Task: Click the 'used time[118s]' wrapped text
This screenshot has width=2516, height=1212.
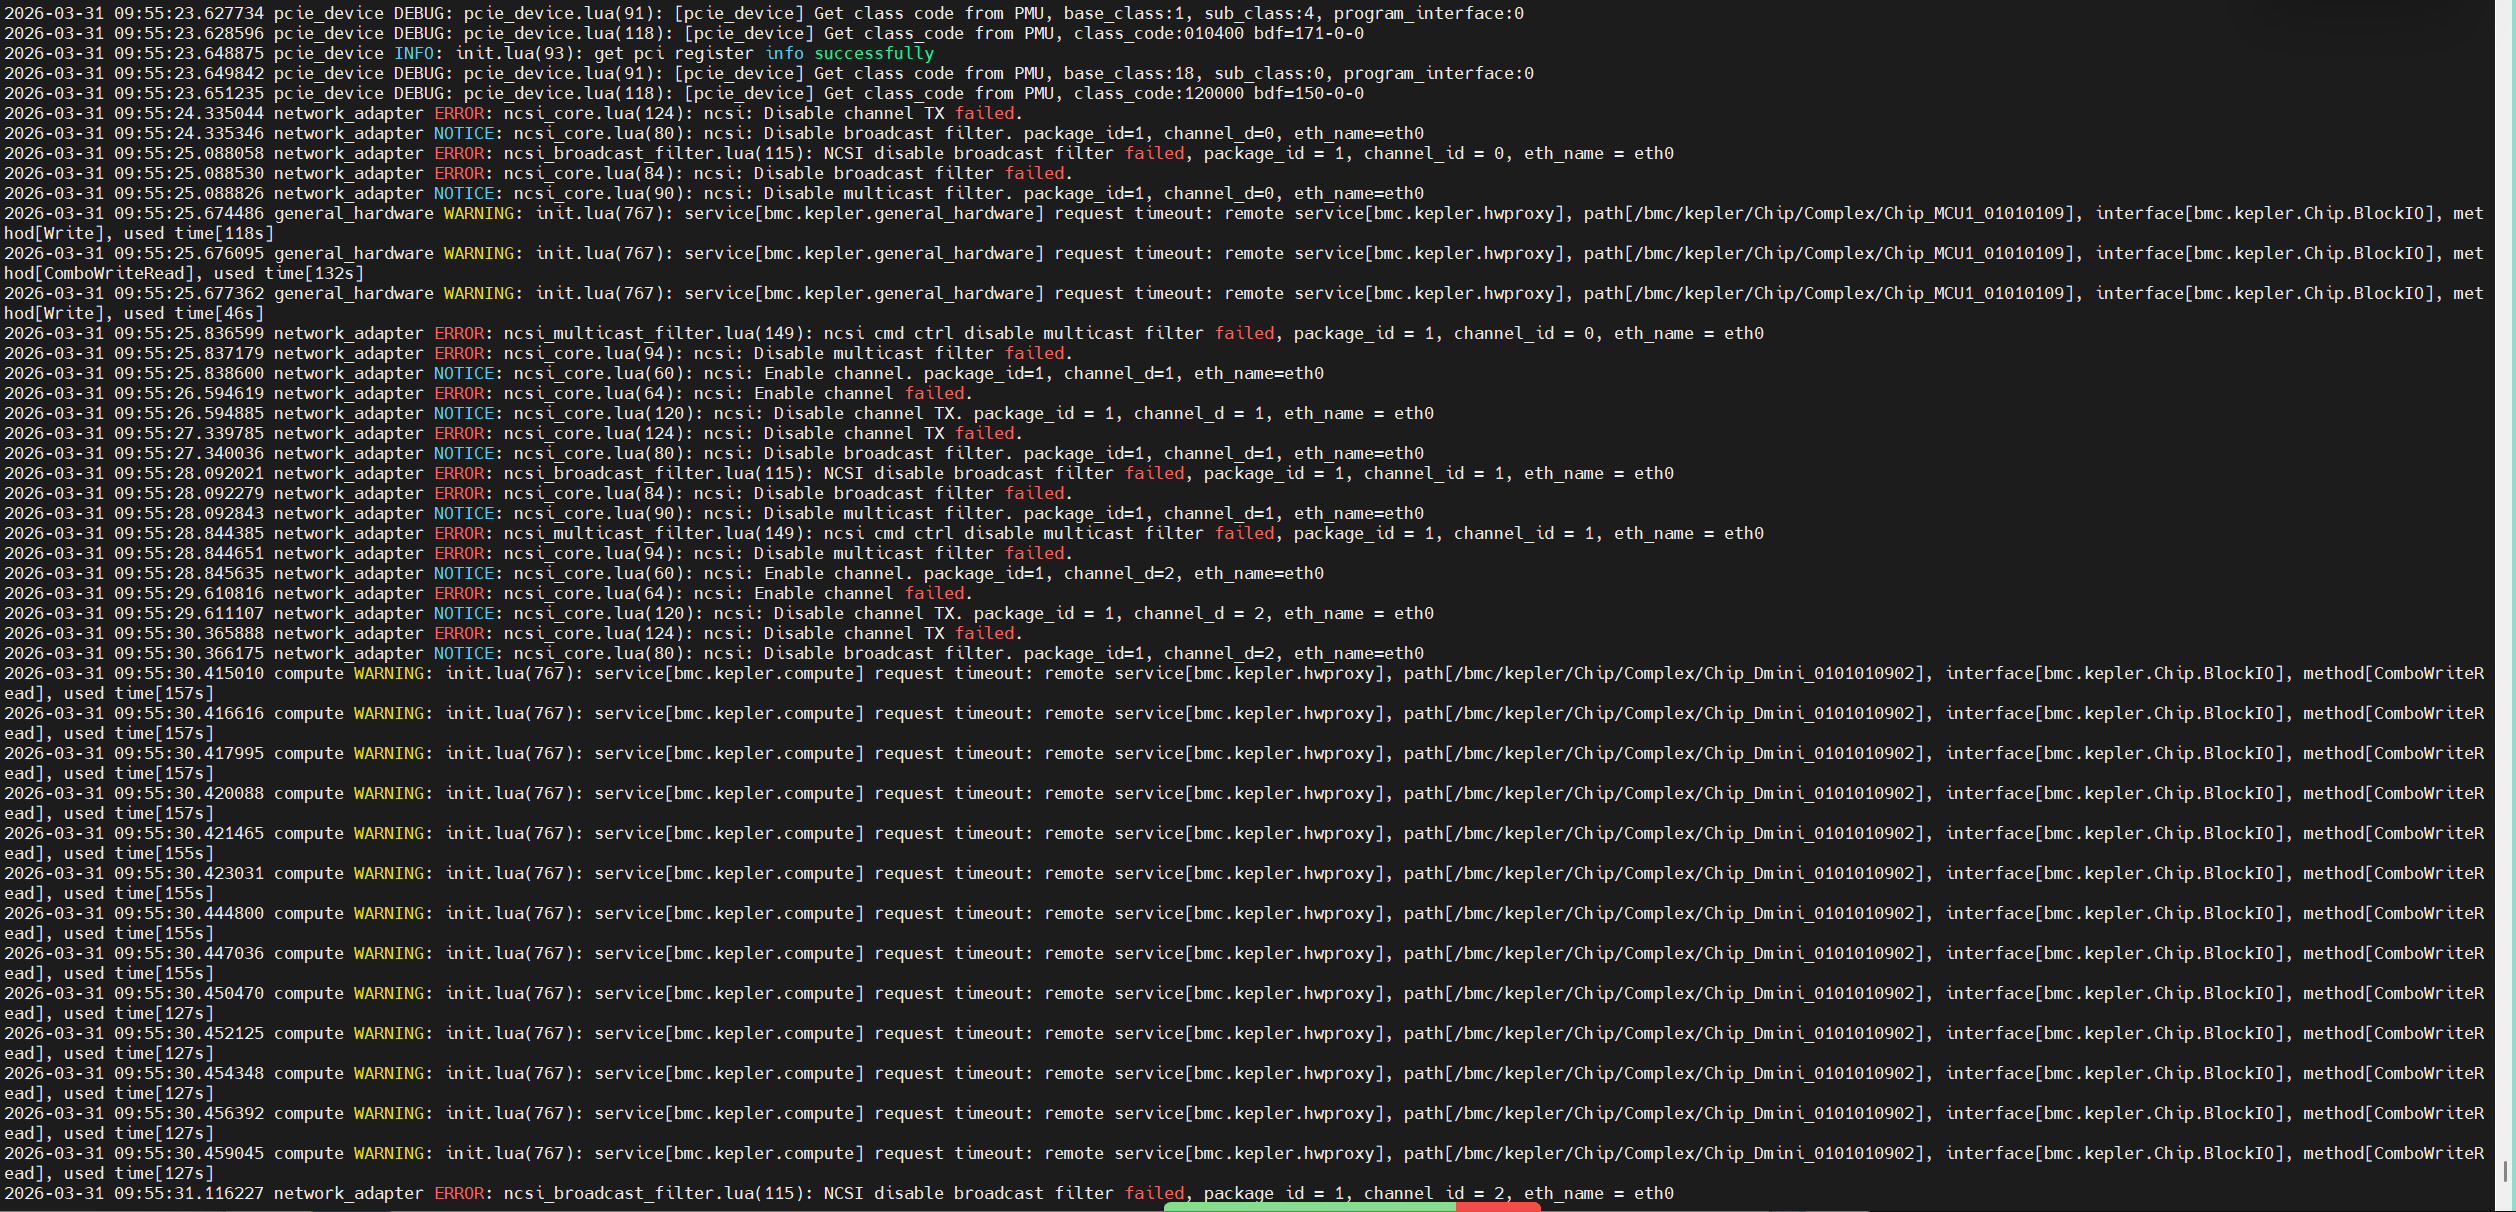Action: pos(198,233)
